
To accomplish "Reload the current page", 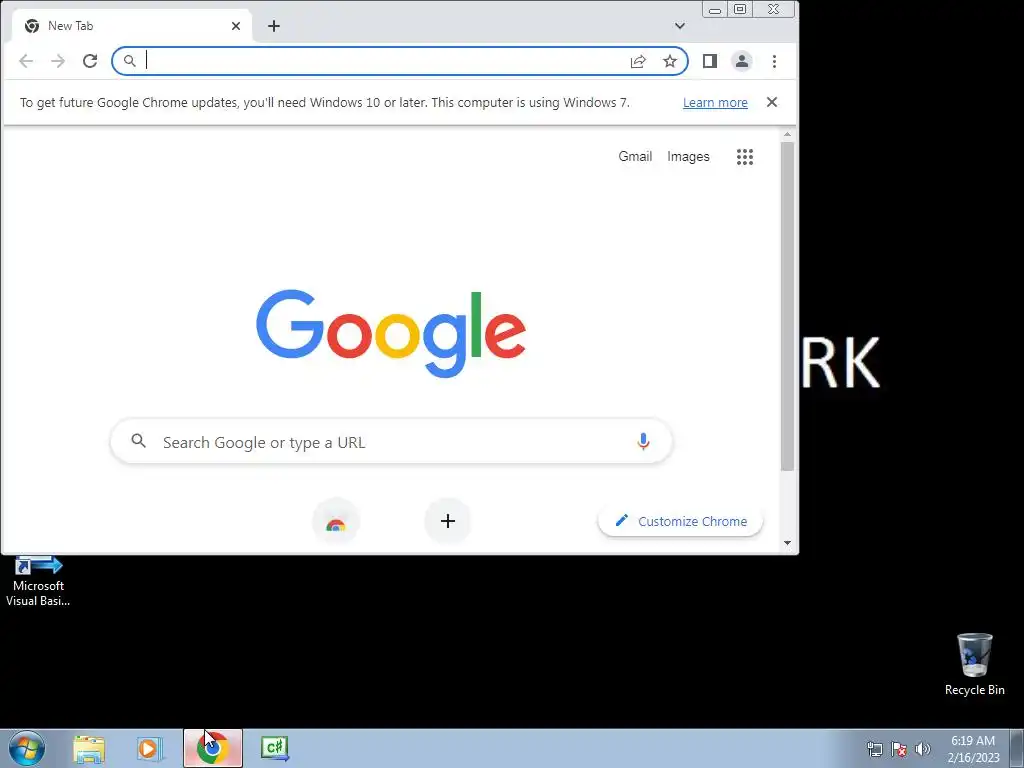I will [90, 61].
